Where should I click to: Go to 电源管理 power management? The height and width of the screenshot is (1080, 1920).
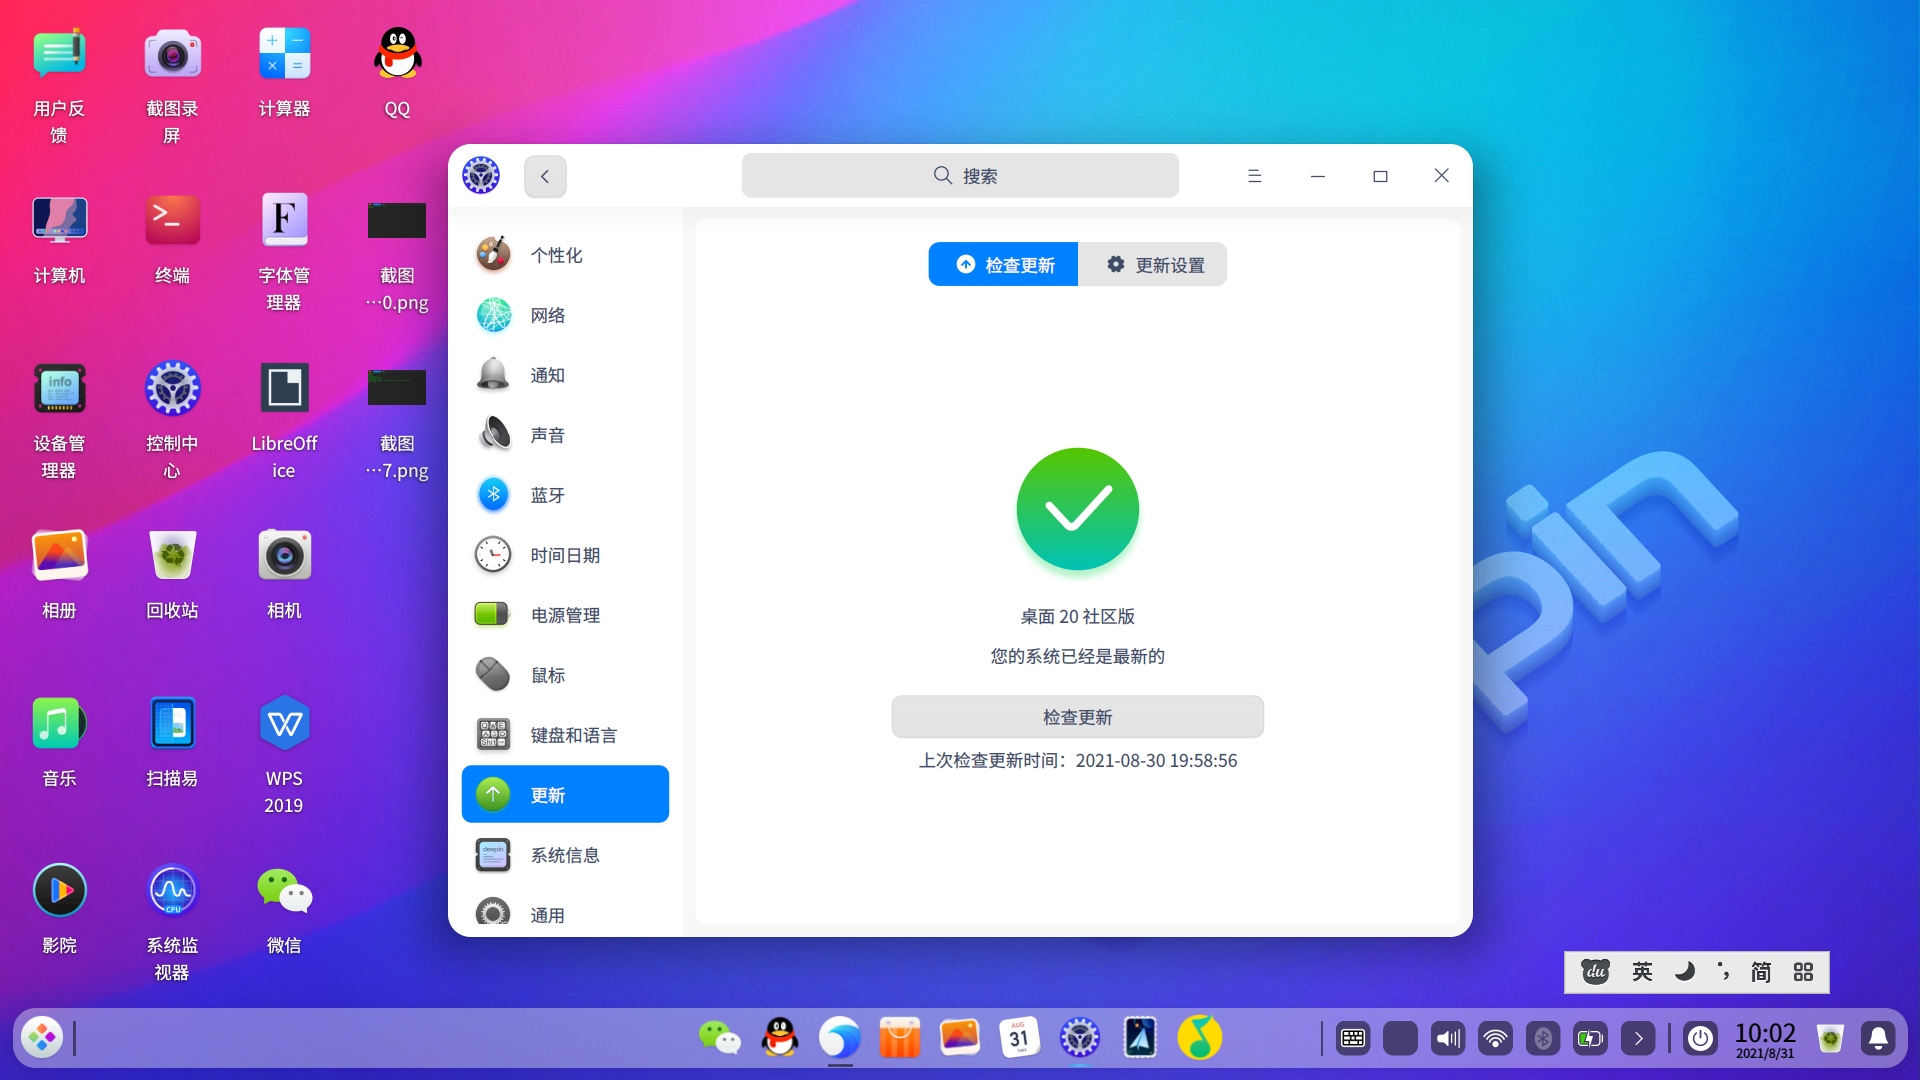click(565, 615)
